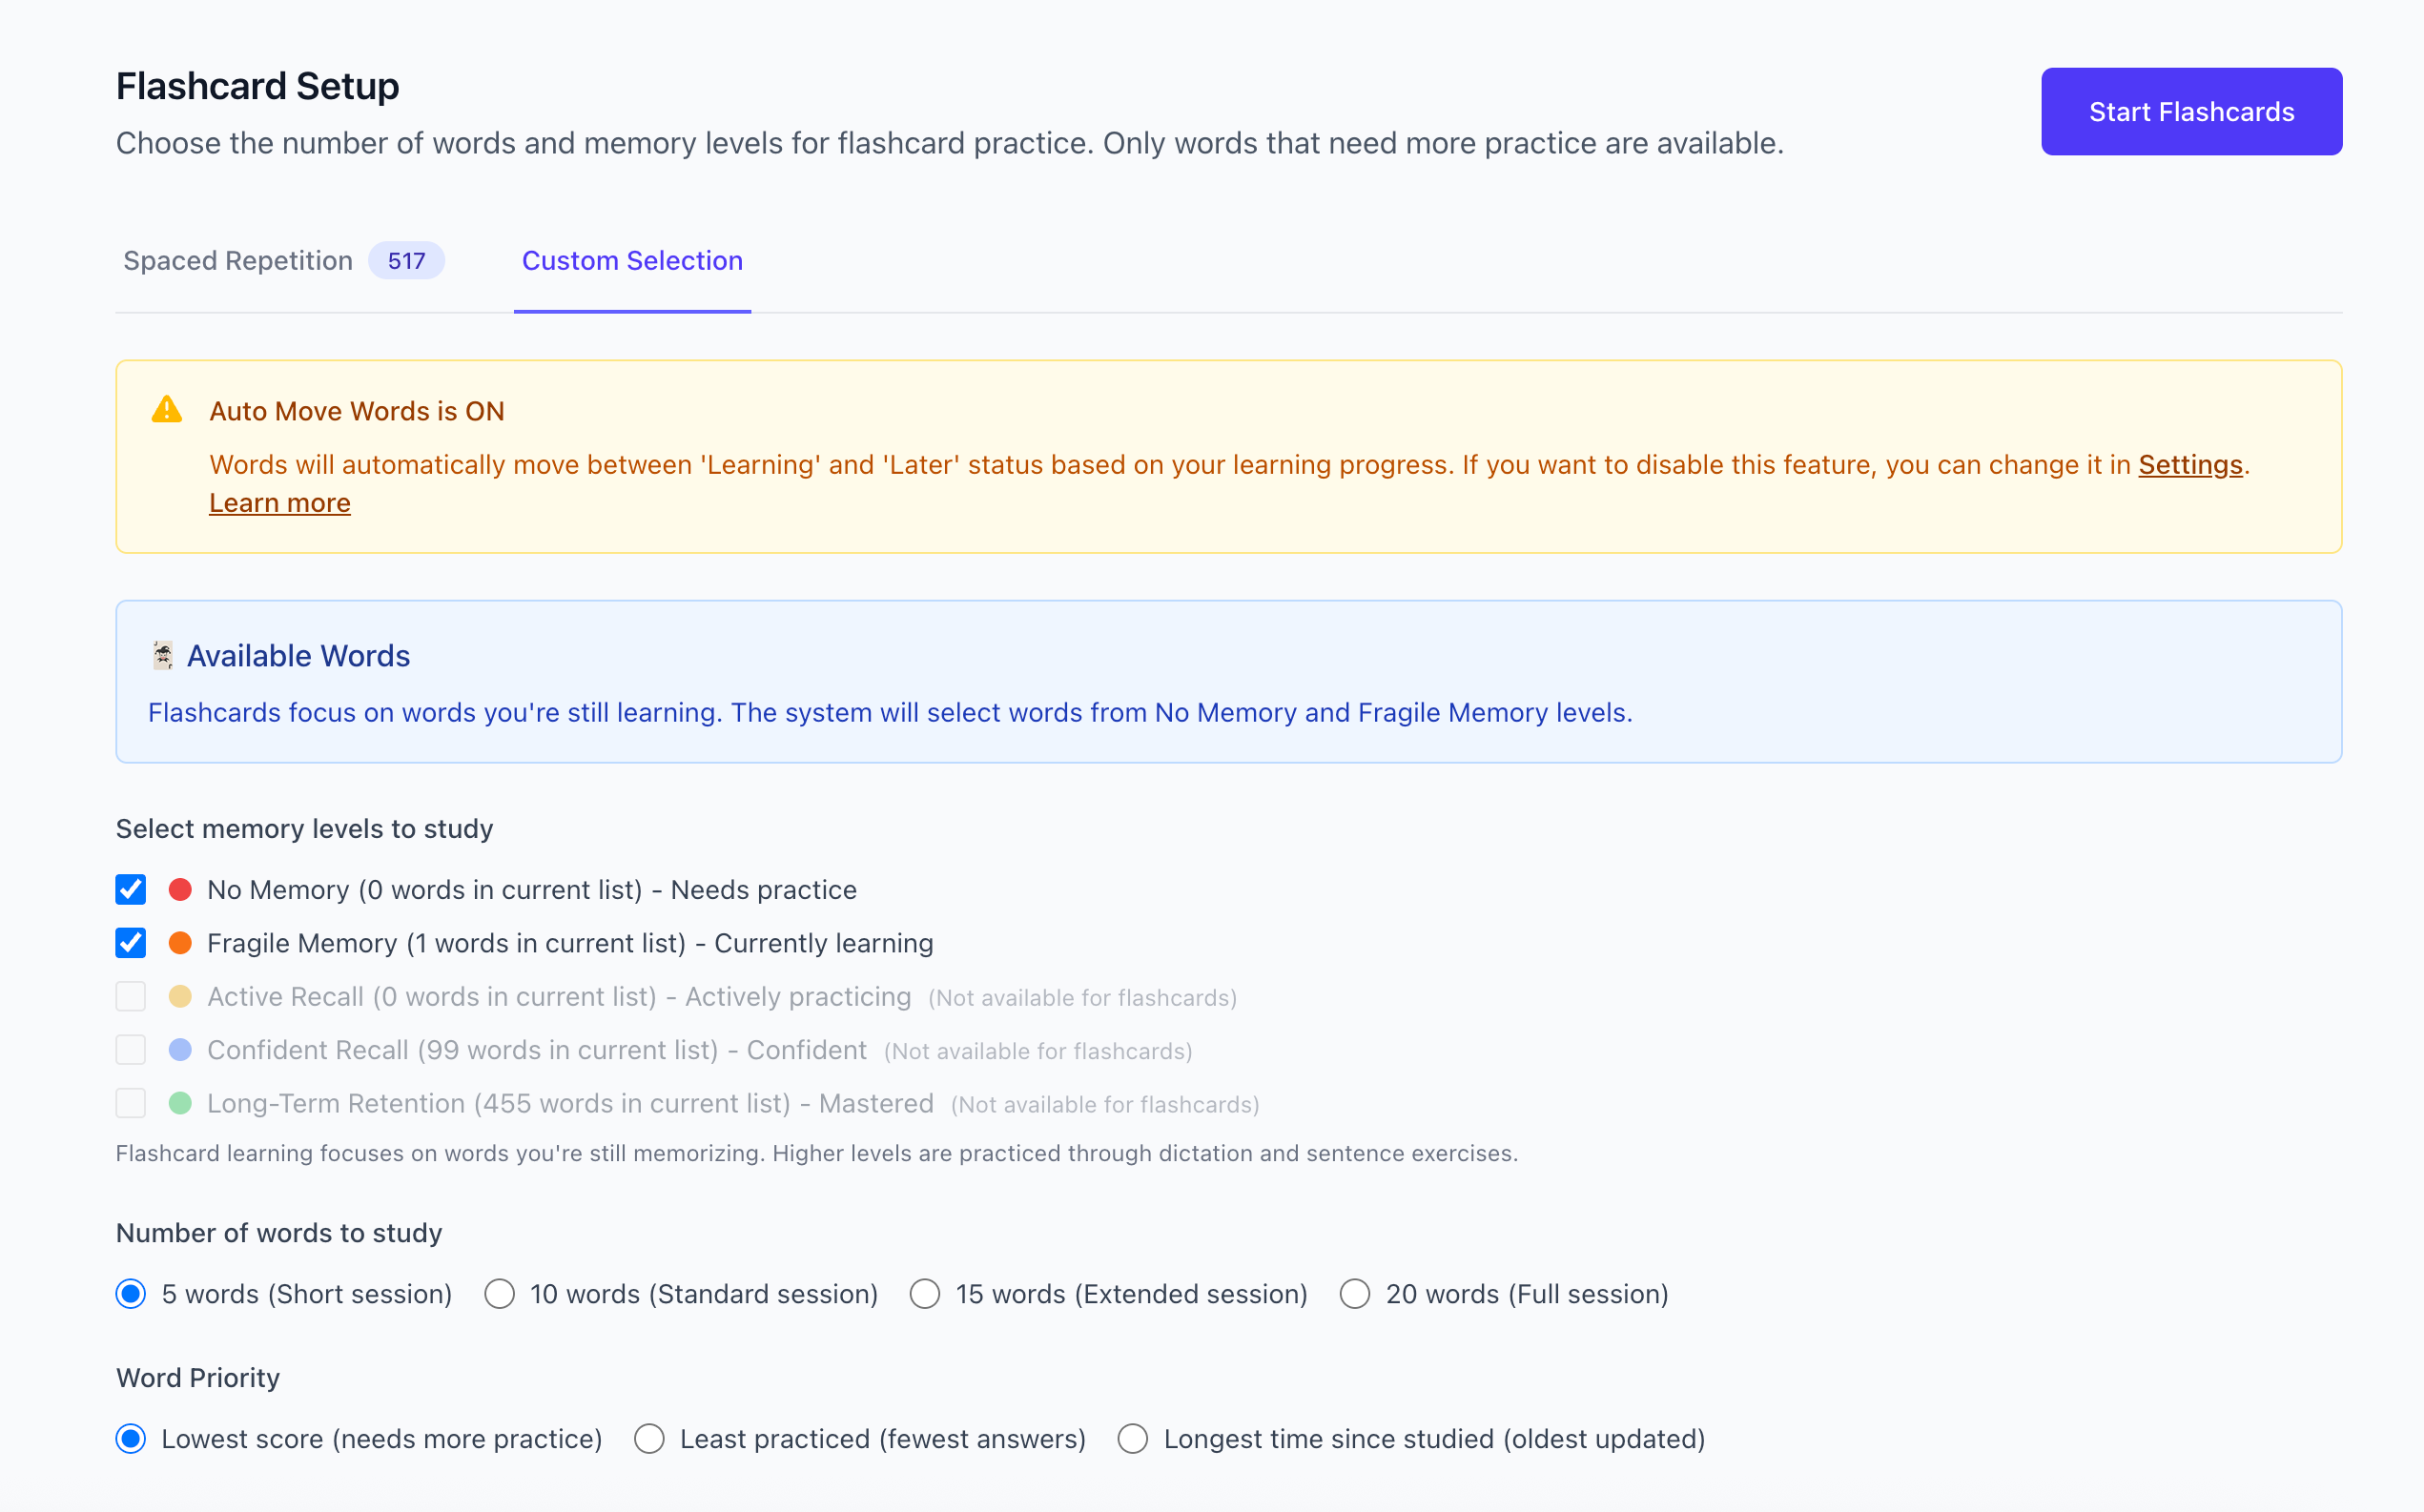Viewport: 2424px width, 1512px height.
Task: Open the Settings link in warning
Action: pyautogui.click(x=2190, y=465)
